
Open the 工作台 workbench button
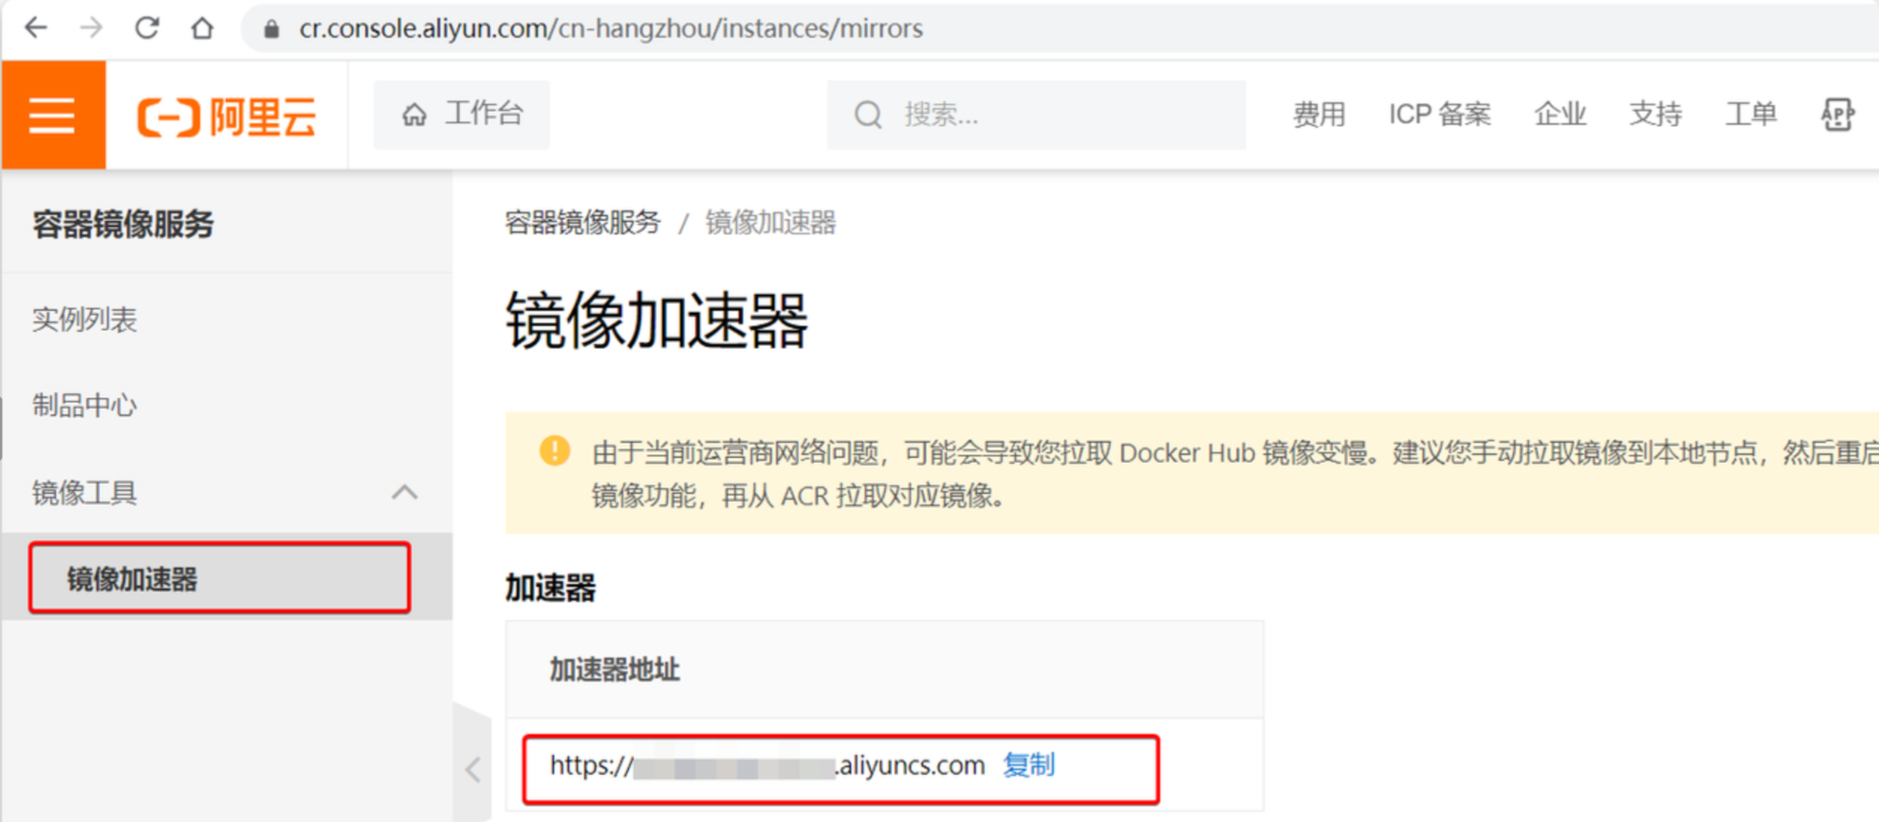462,114
